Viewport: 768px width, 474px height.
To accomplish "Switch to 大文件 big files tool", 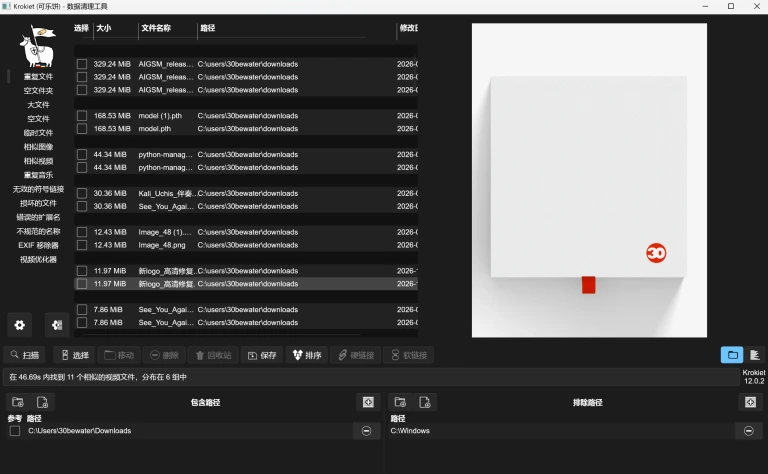I will click(38, 105).
